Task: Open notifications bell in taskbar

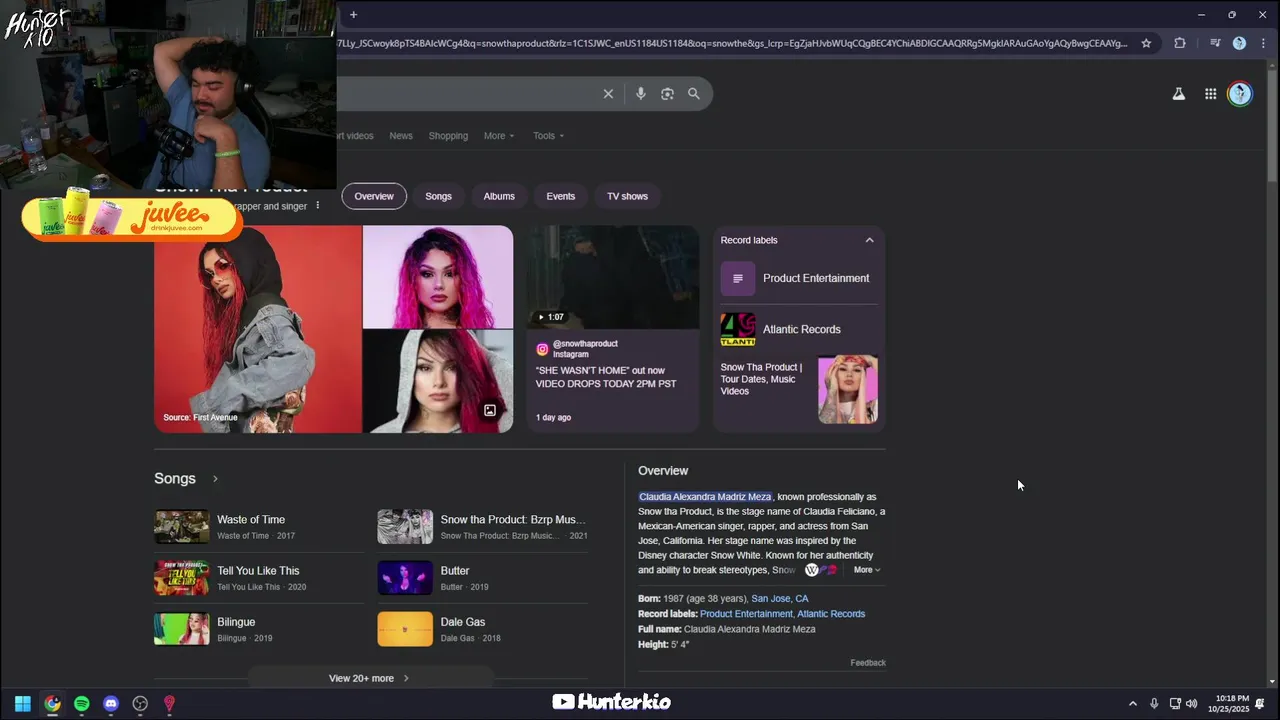Action: [x=1260, y=704]
